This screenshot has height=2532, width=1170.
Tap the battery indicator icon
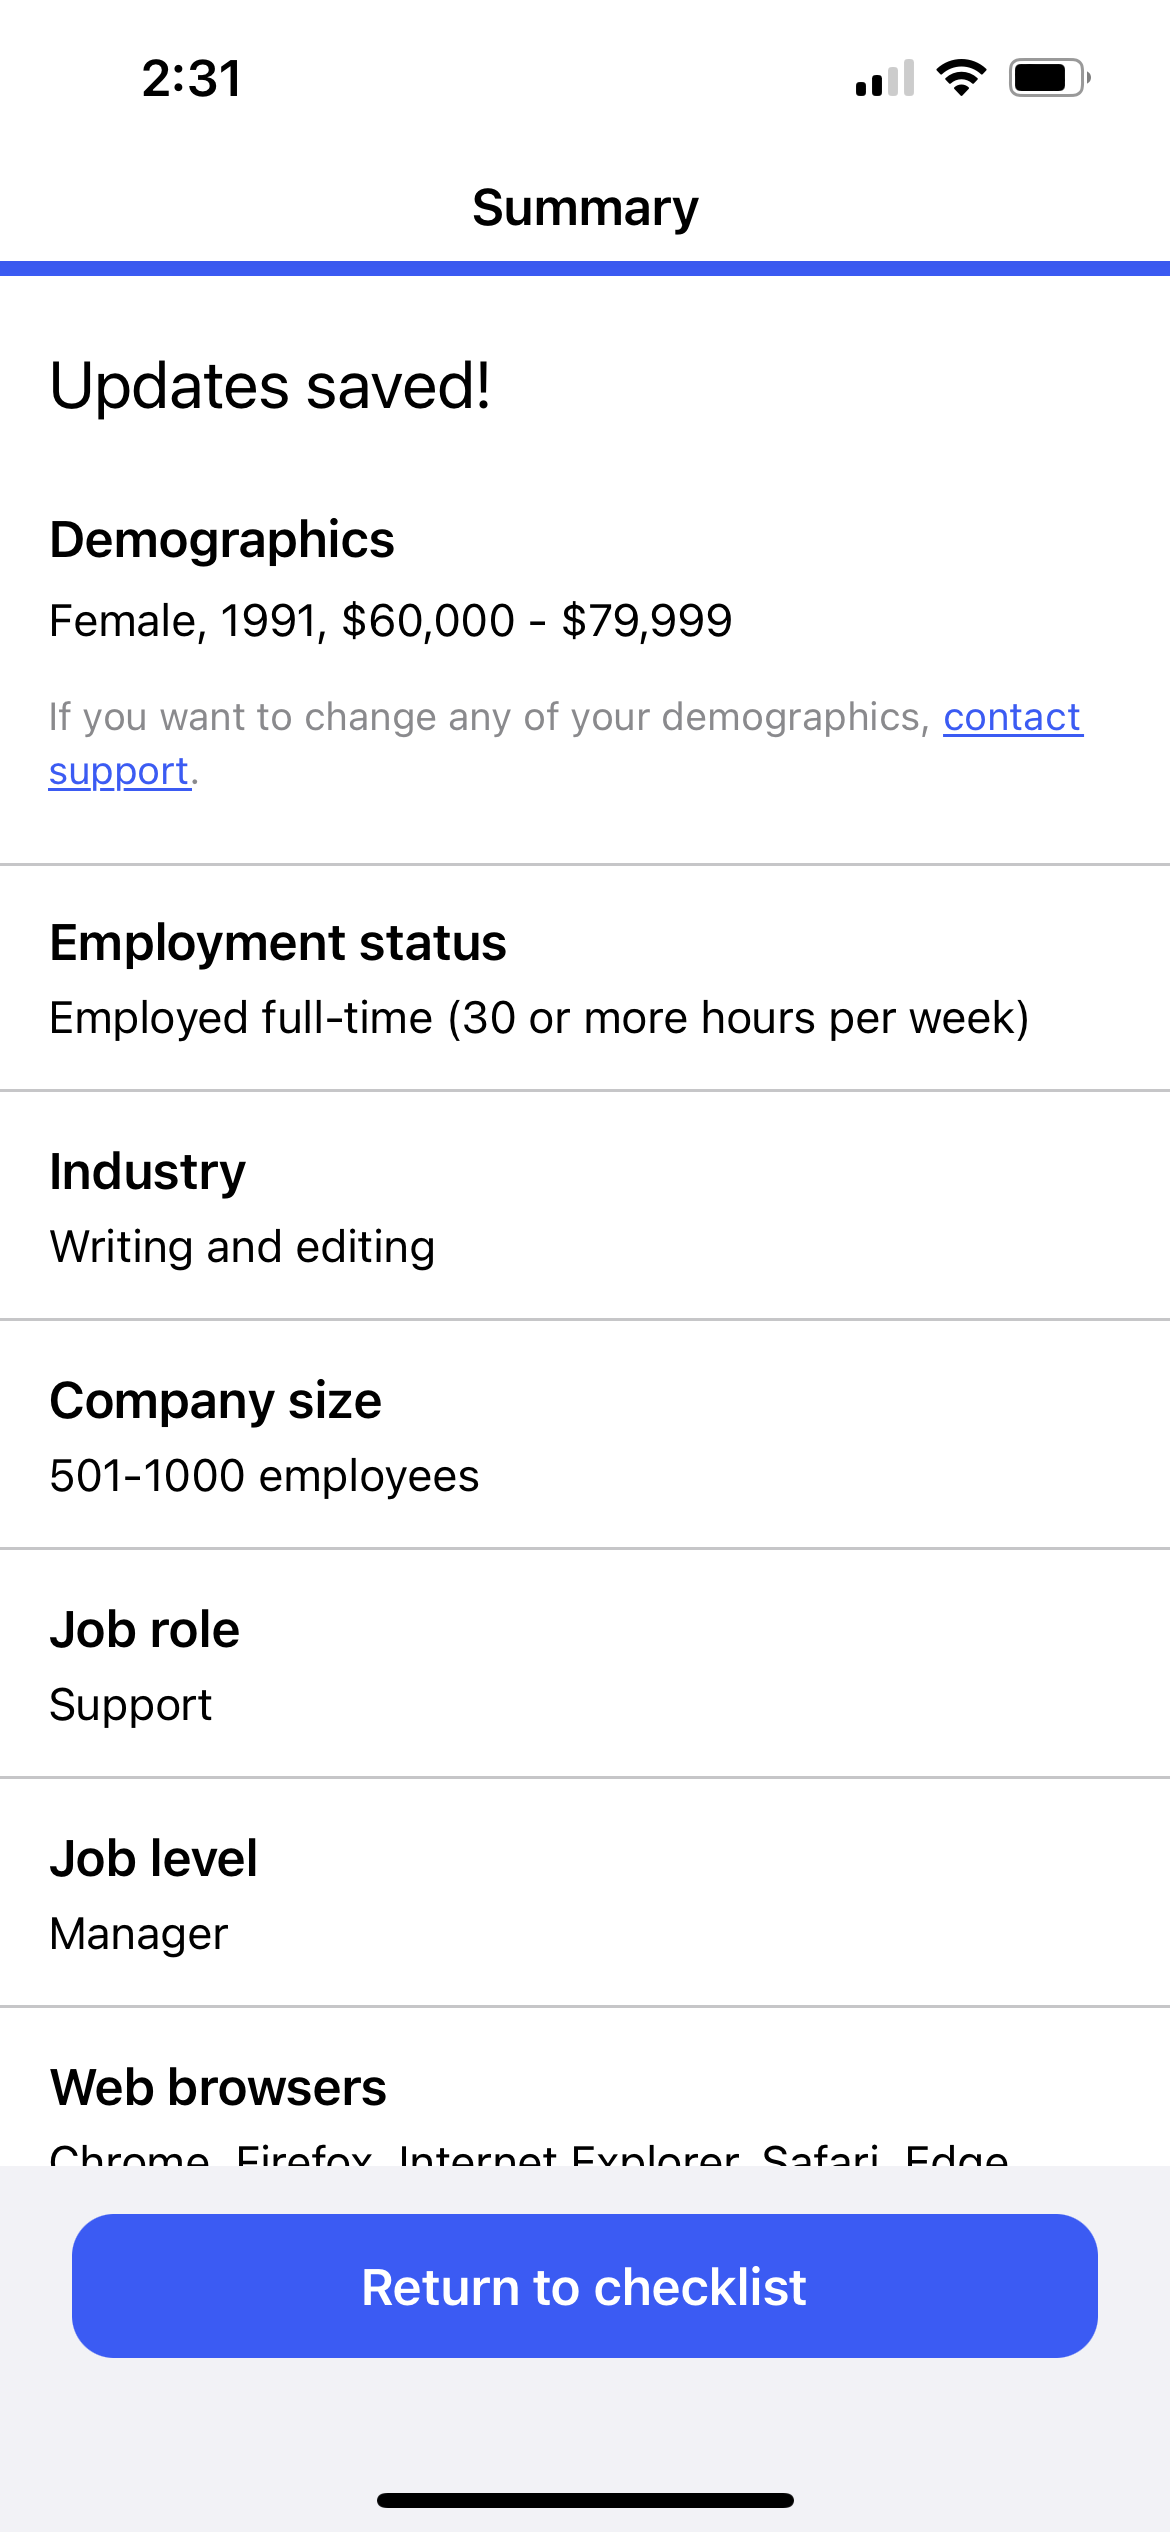point(1049,78)
